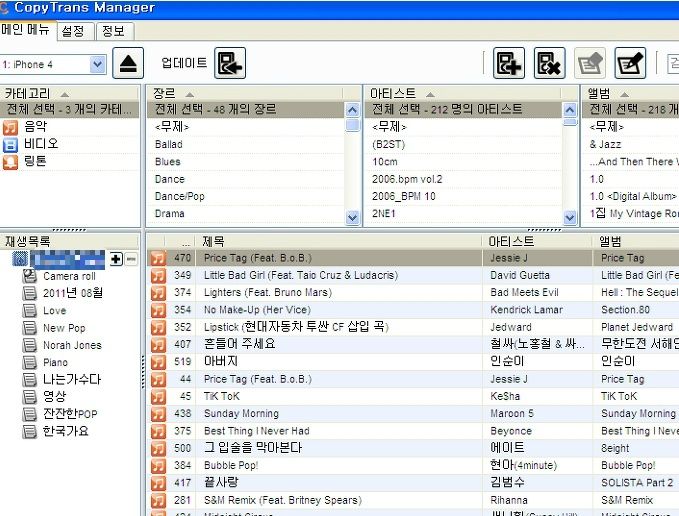Click the music icon of track 374
The width and height of the screenshot is (679, 516).
click(x=158, y=293)
